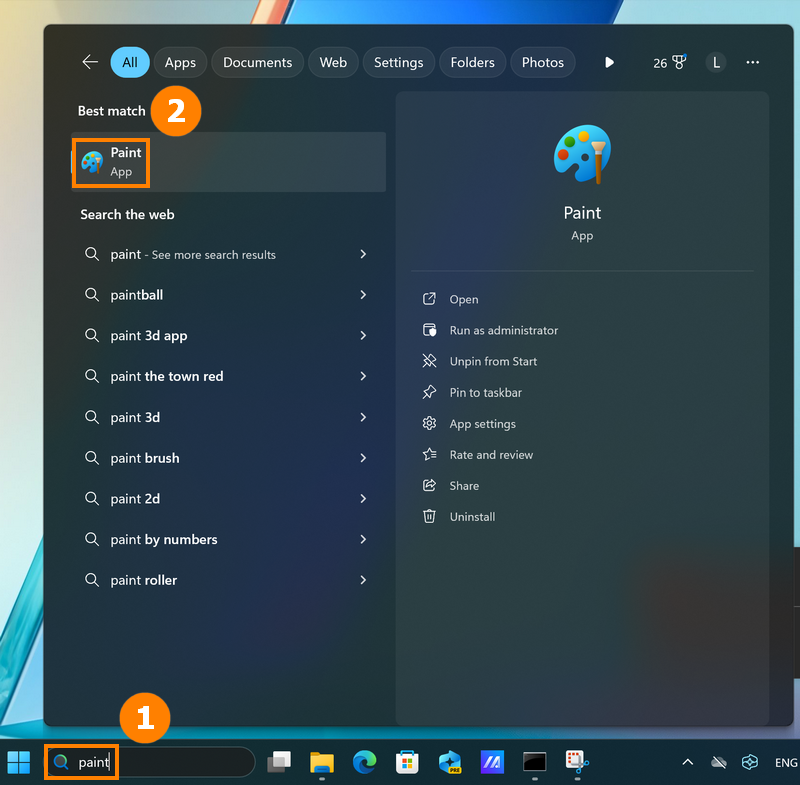This screenshot has height=785, width=800.
Task: Select 'paint by numbers' suggestion
Action: point(228,539)
